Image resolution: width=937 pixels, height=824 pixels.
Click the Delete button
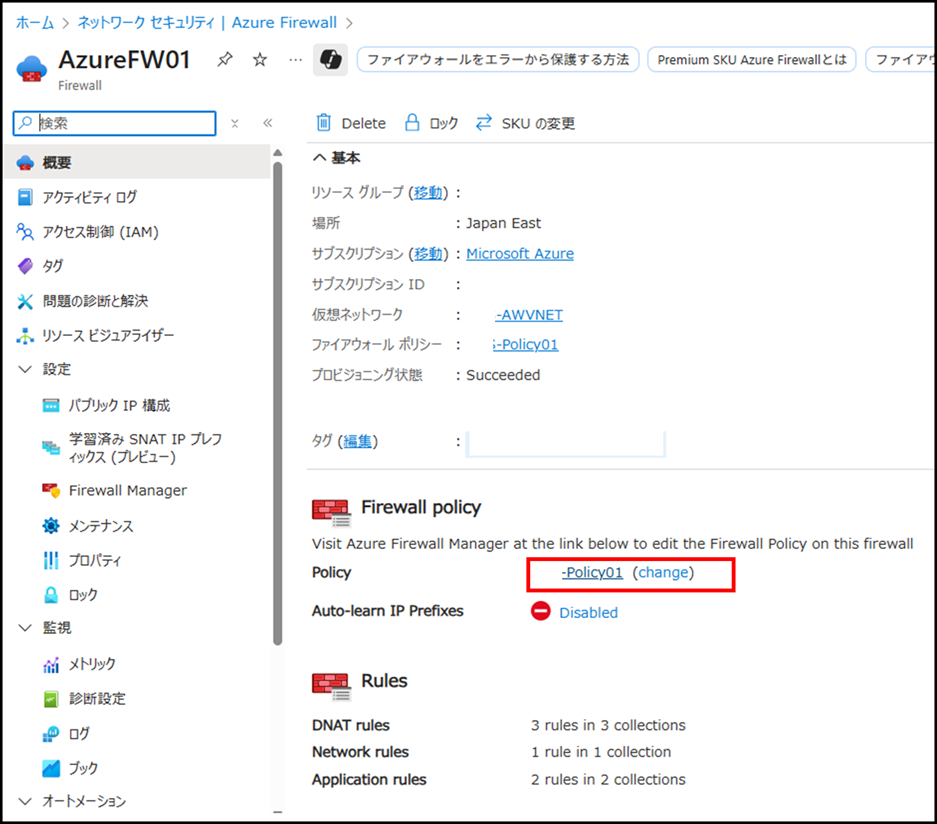coord(351,123)
